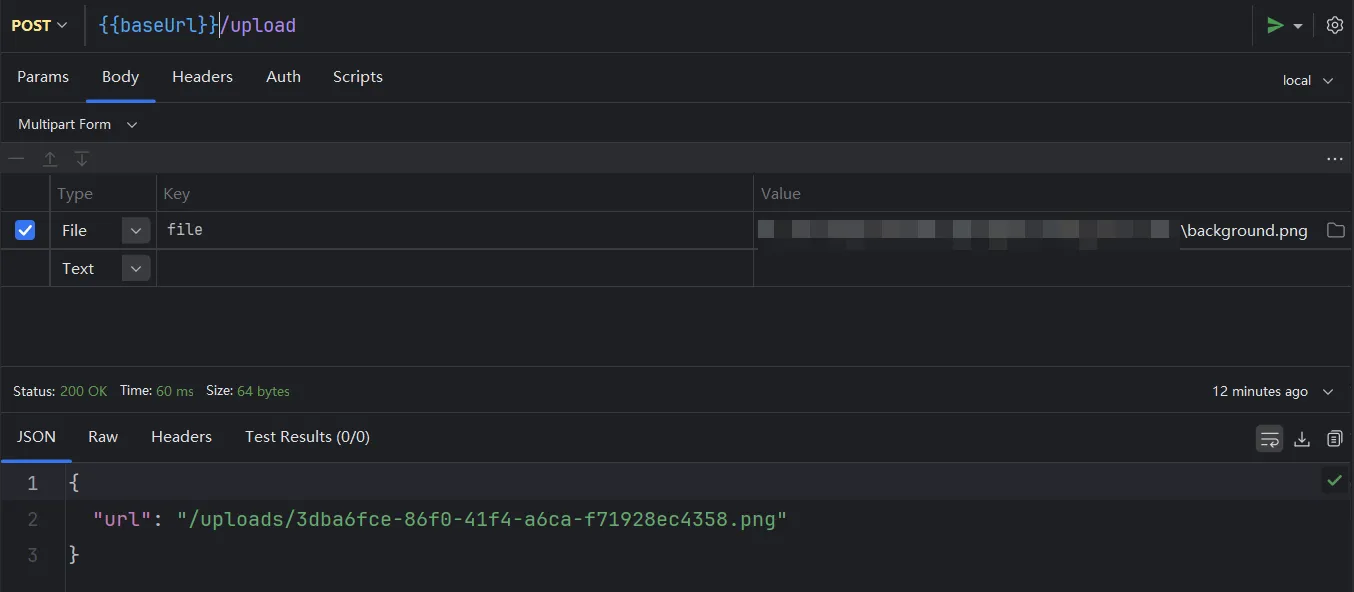Image resolution: width=1354 pixels, height=592 pixels.
Task: Send the request with green arrow
Action: click(1275, 26)
